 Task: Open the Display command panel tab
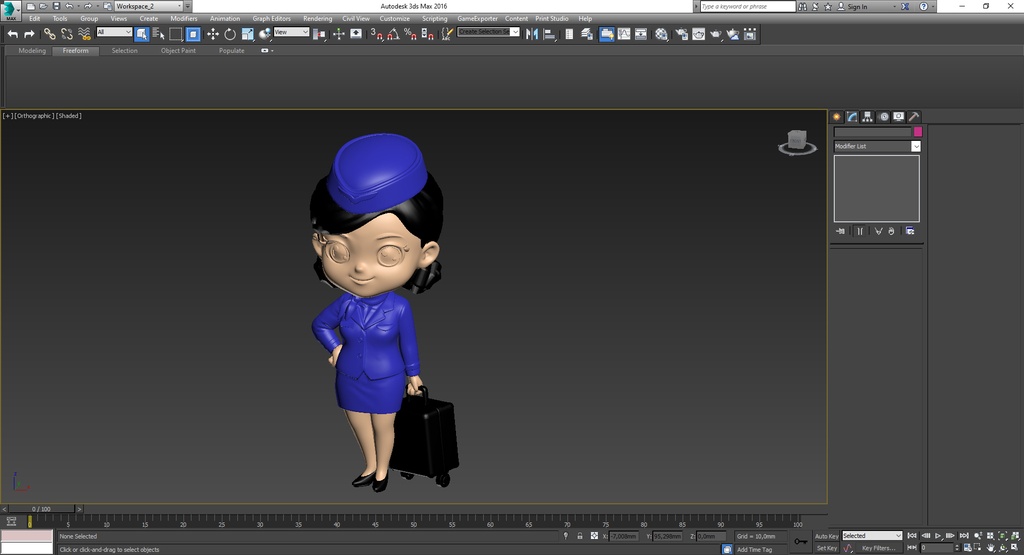coord(899,117)
